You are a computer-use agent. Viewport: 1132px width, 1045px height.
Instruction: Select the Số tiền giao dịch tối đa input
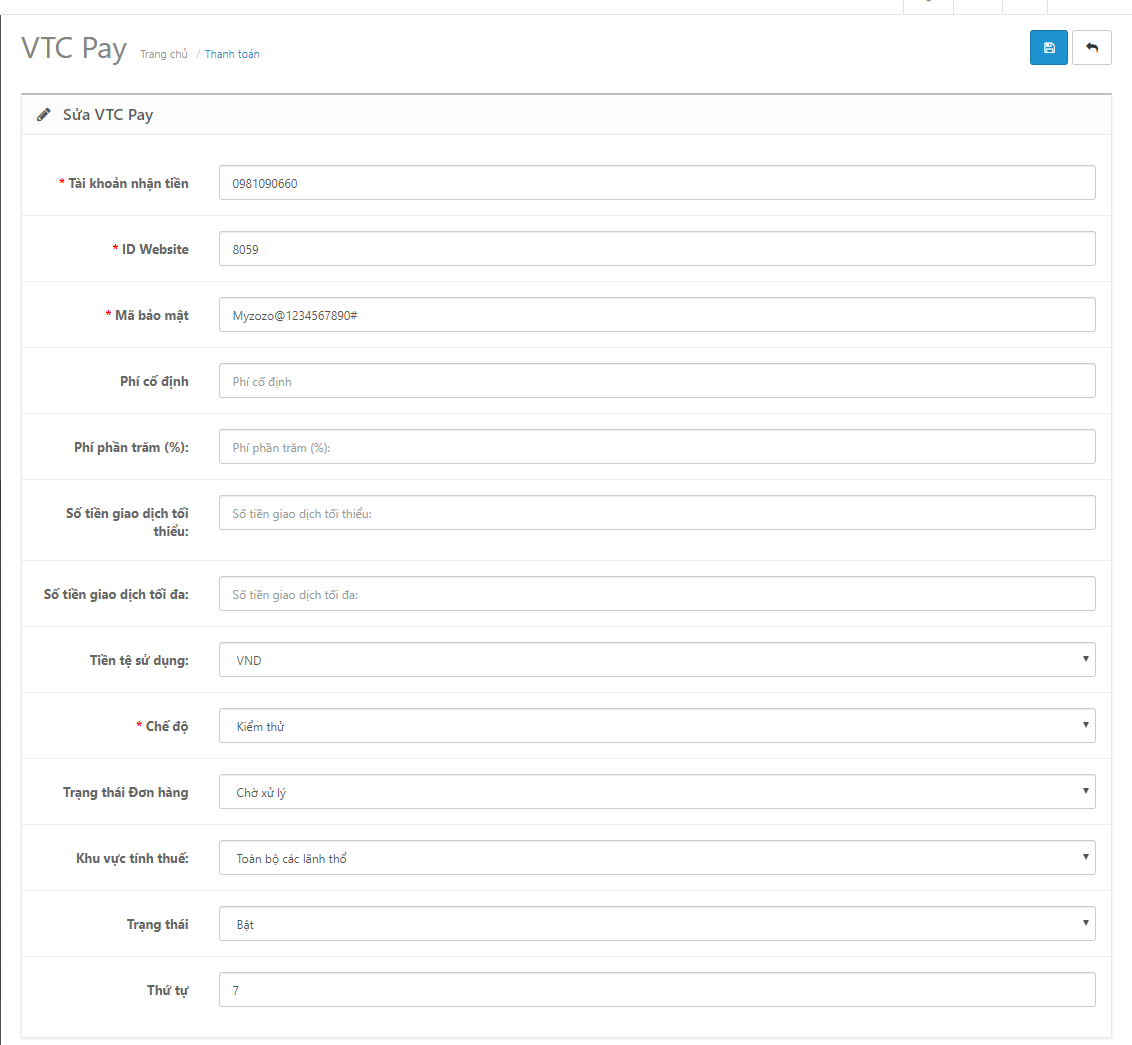[x=657, y=594]
